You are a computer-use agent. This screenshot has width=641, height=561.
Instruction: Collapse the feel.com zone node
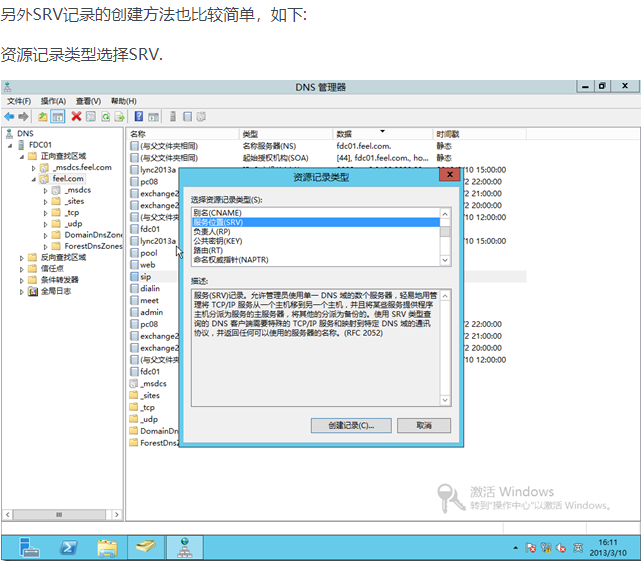[34, 179]
